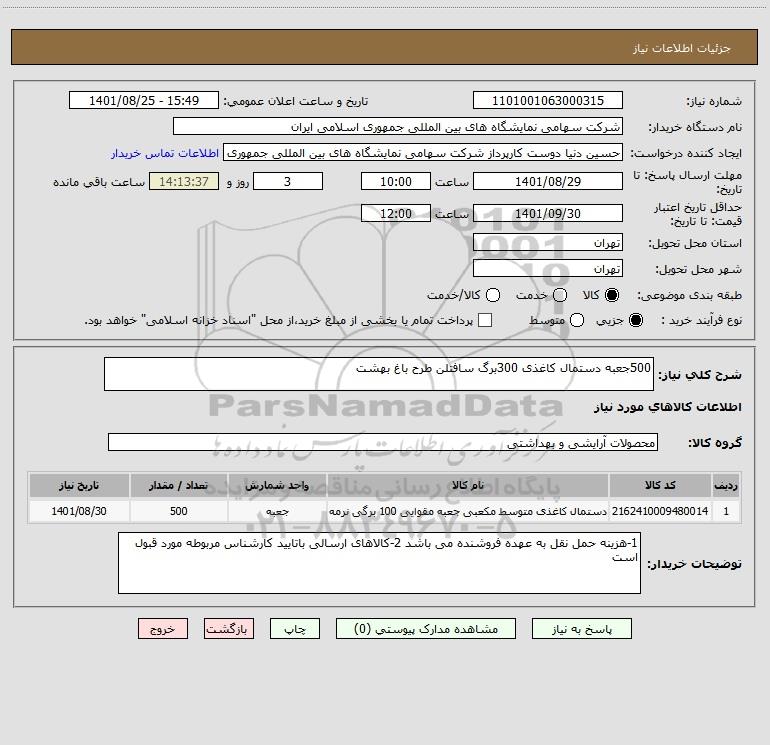Click the price validity date 1401/09/30
The width and height of the screenshot is (770, 745).
pyautogui.click(x=548, y=213)
